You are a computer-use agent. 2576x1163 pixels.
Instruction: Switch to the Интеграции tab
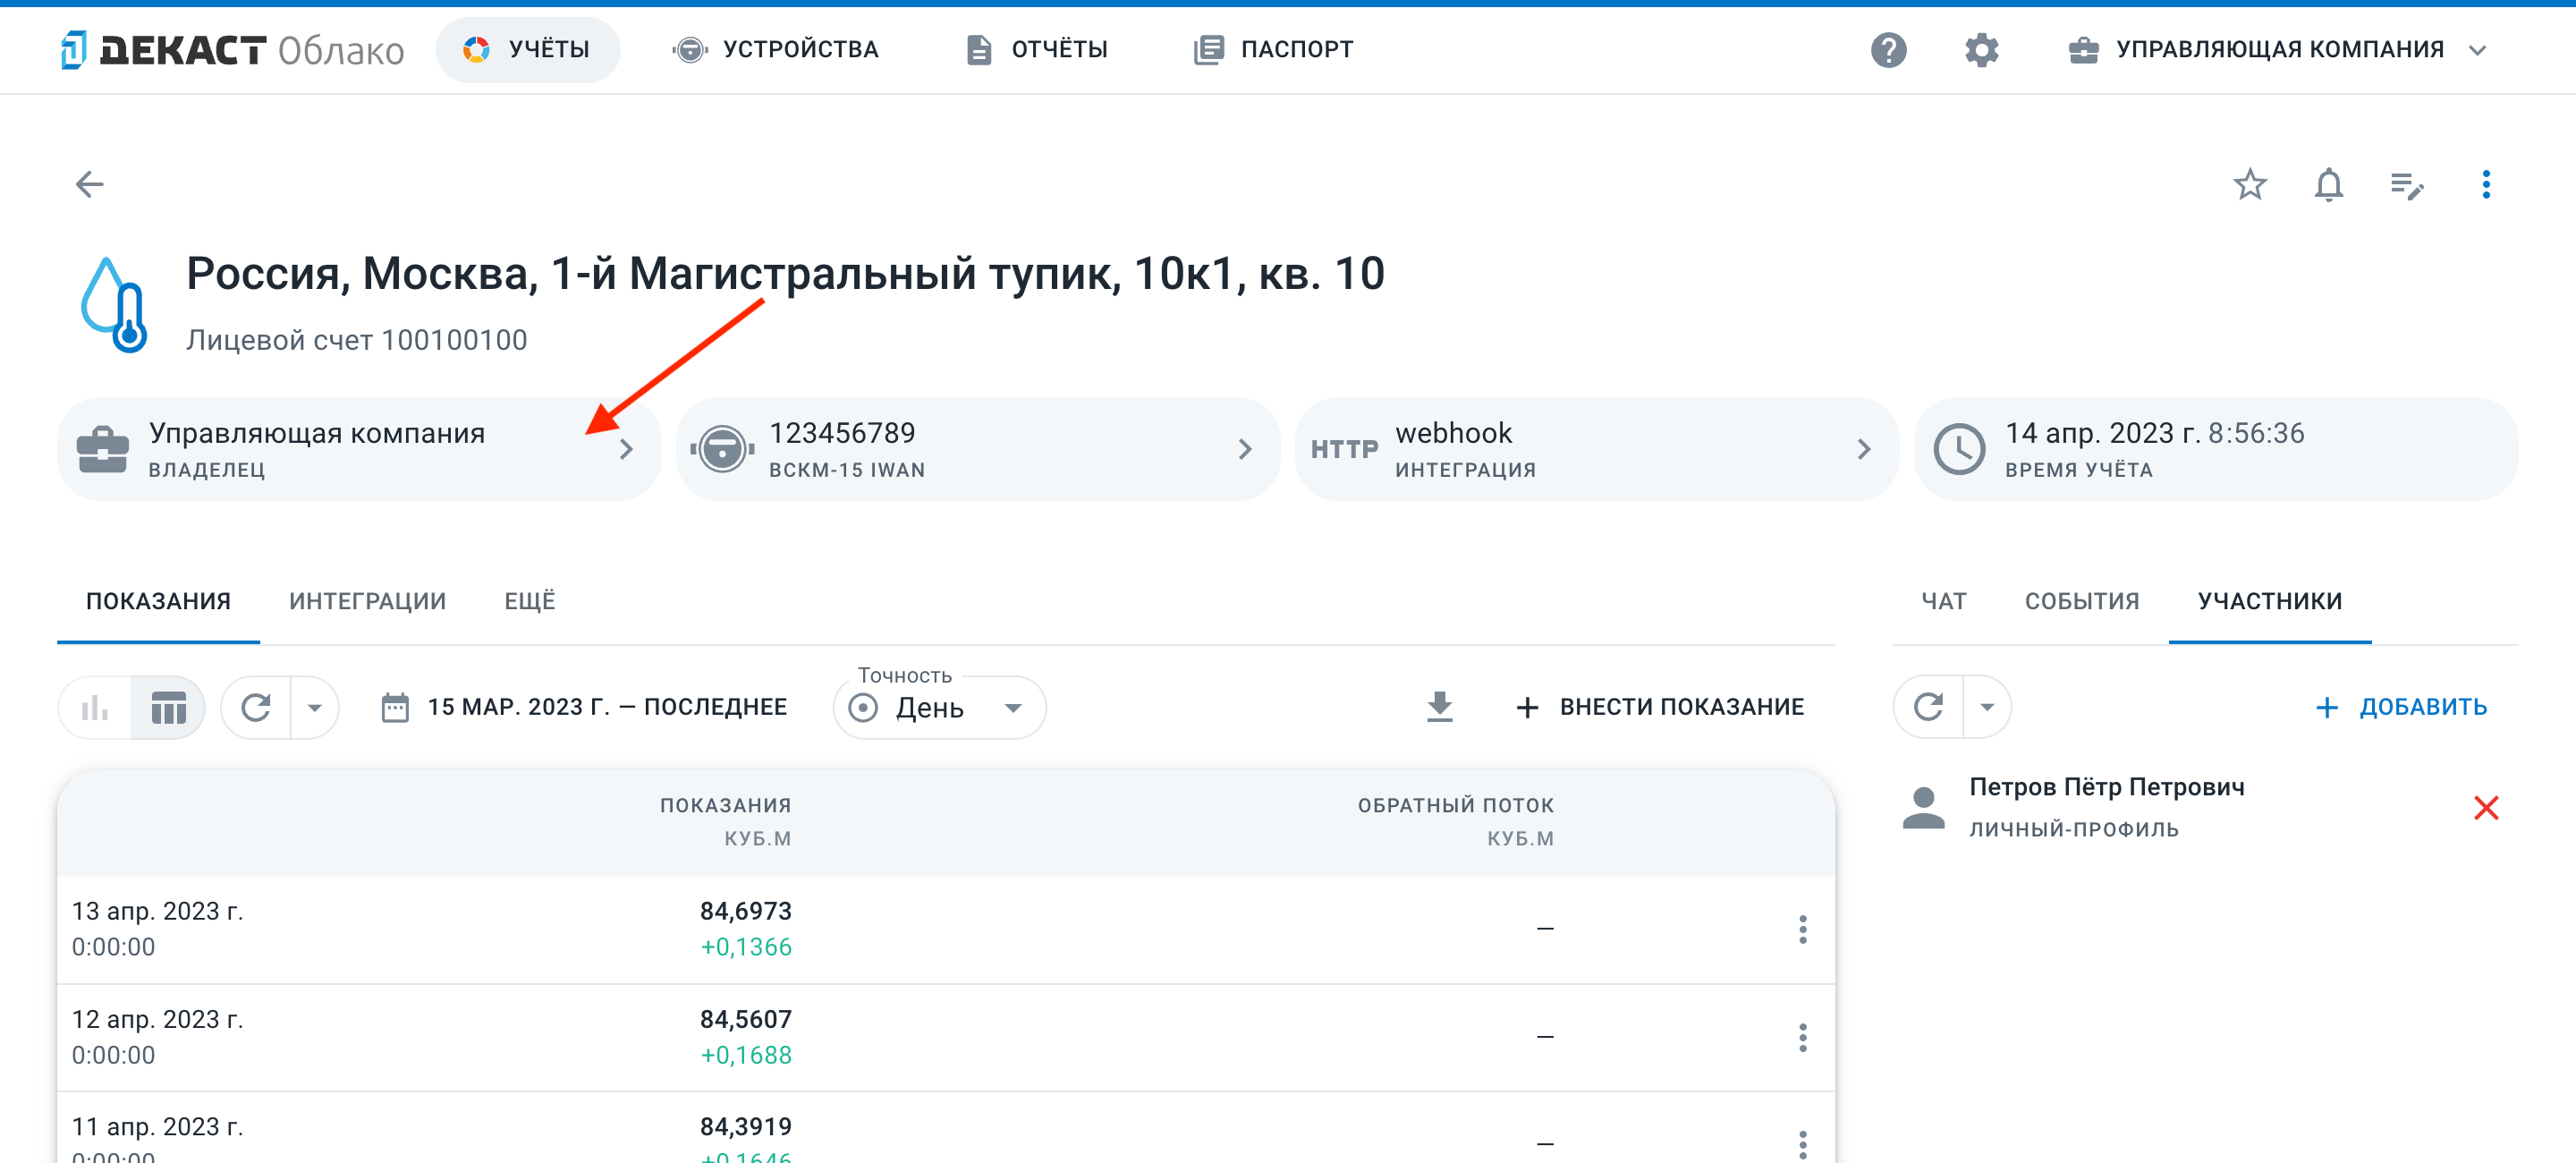[x=367, y=601]
